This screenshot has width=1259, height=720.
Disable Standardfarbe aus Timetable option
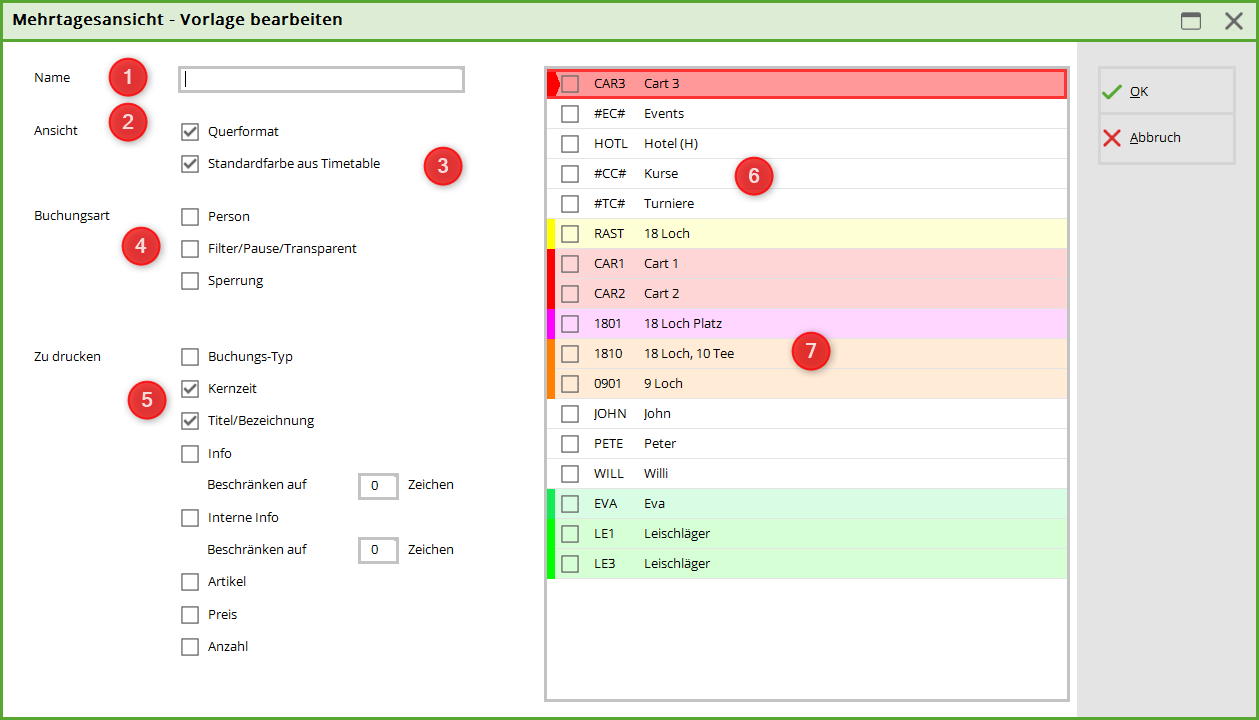point(190,164)
